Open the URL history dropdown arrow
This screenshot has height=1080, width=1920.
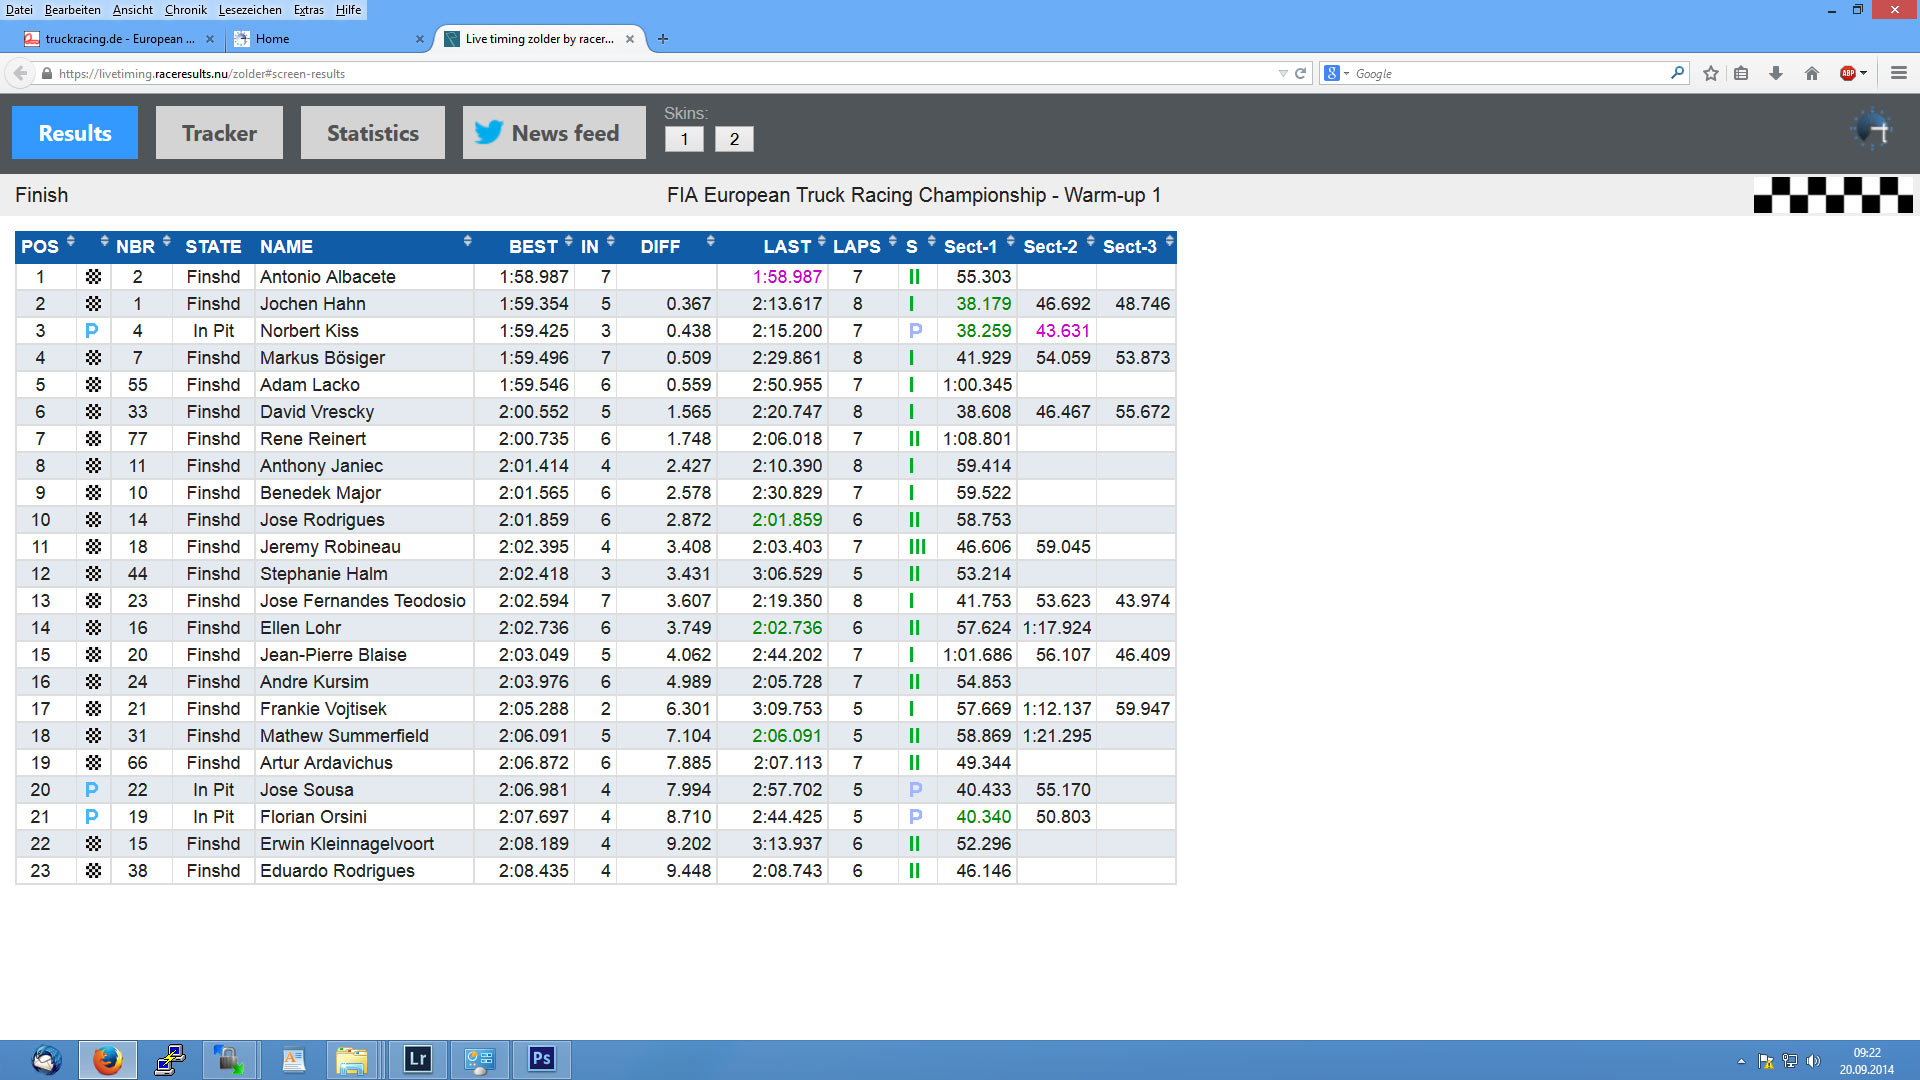coord(1283,73)
